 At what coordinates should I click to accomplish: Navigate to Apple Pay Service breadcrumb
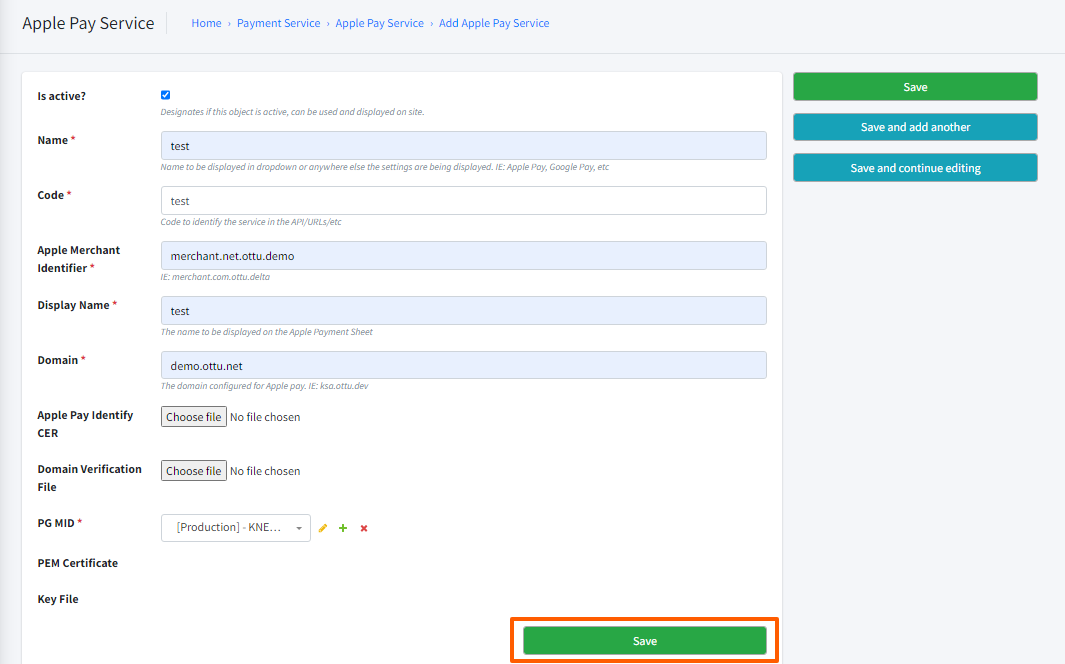(x=379, y=23)
